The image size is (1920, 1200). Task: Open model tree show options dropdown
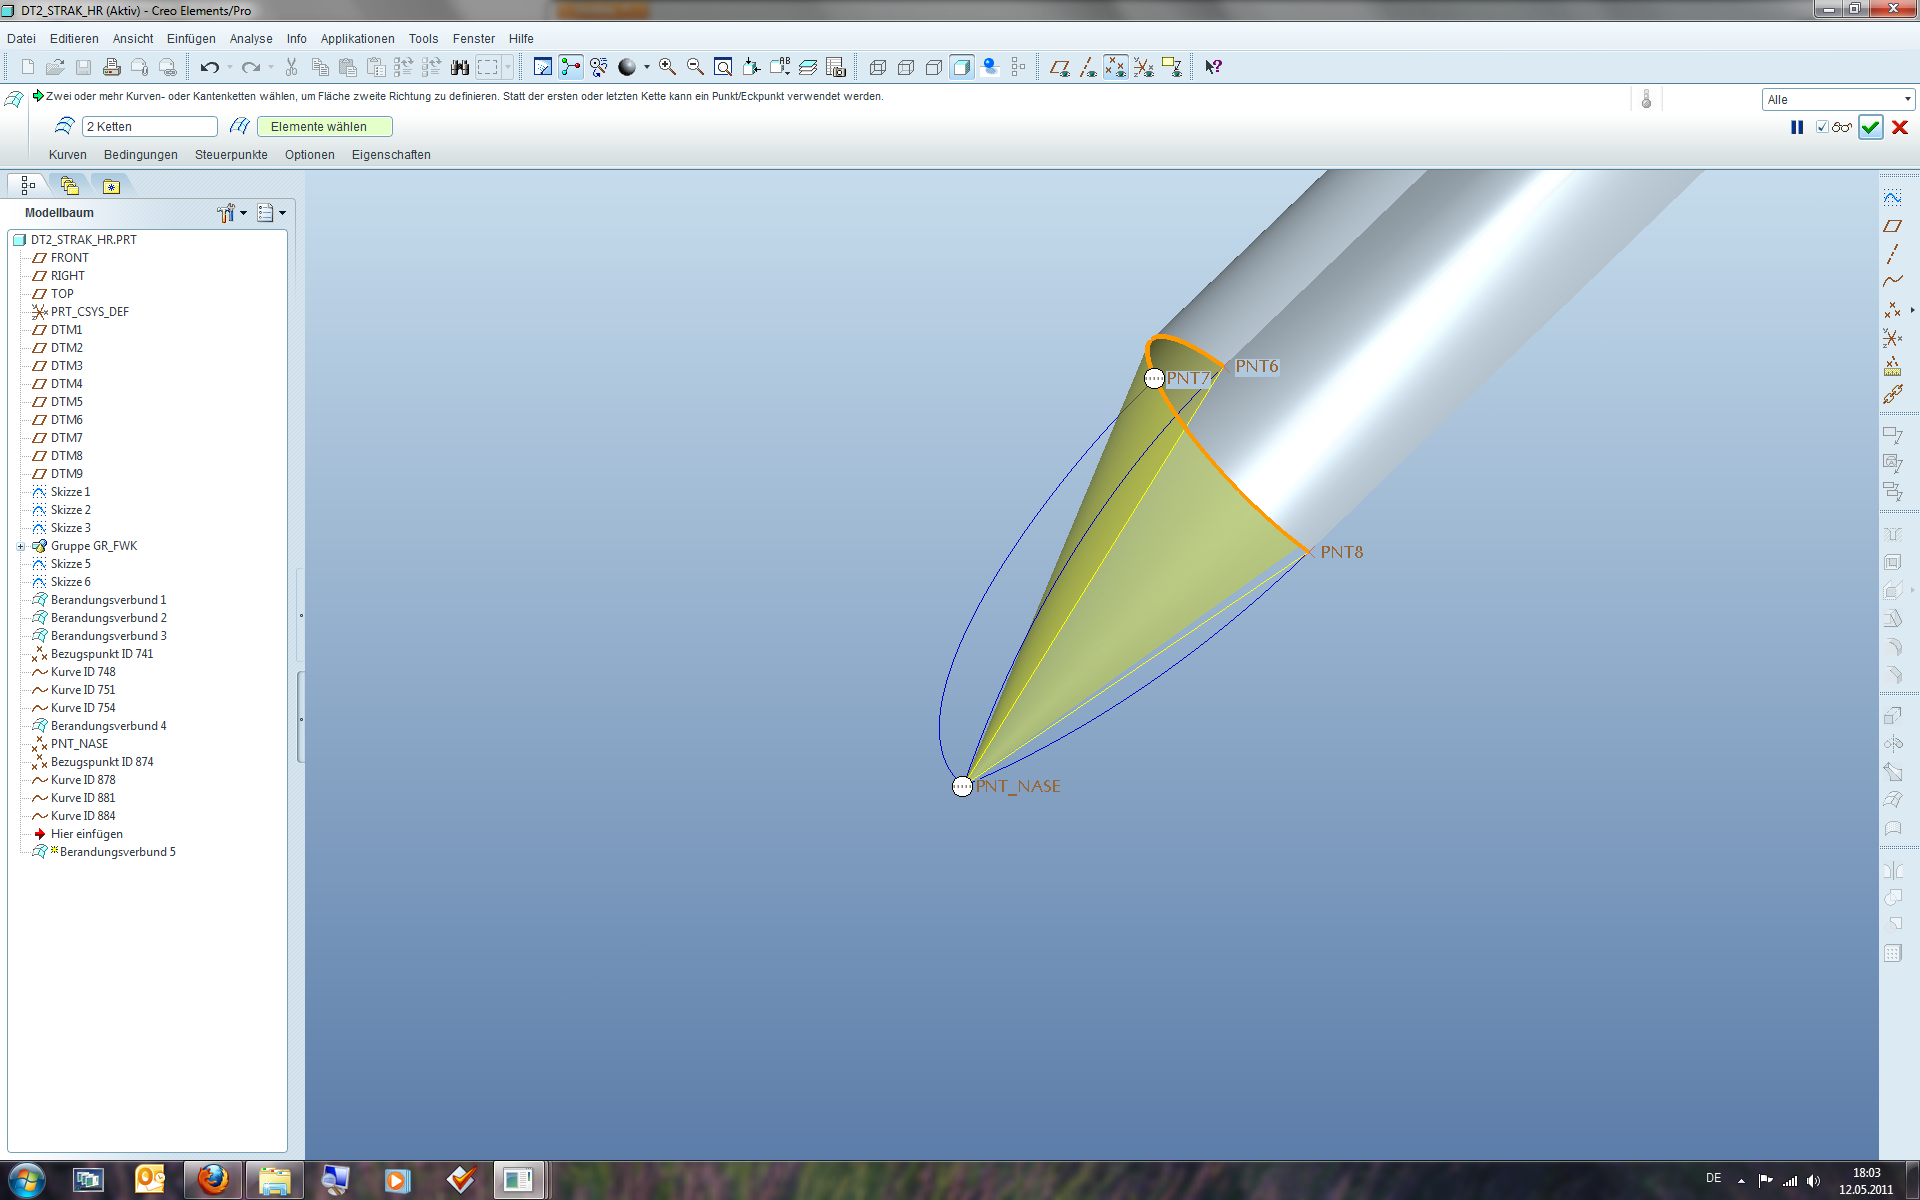(x=272, y=213)
